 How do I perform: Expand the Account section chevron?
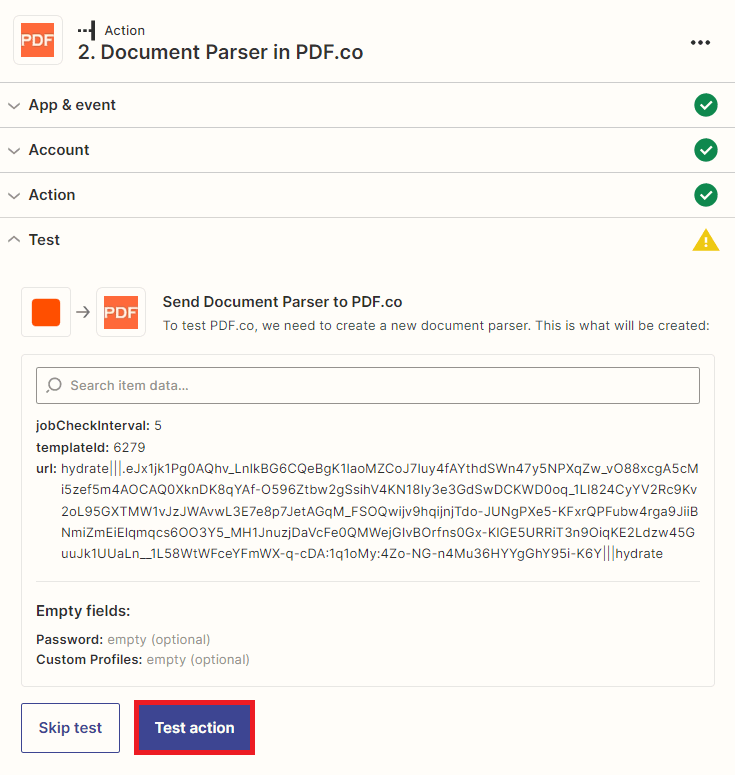pyautogui.click(x=14, y=150)
